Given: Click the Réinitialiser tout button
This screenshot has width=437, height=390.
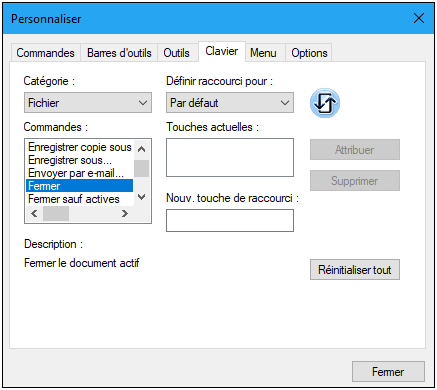Looking at the screenshot, I should pos(355,270).
